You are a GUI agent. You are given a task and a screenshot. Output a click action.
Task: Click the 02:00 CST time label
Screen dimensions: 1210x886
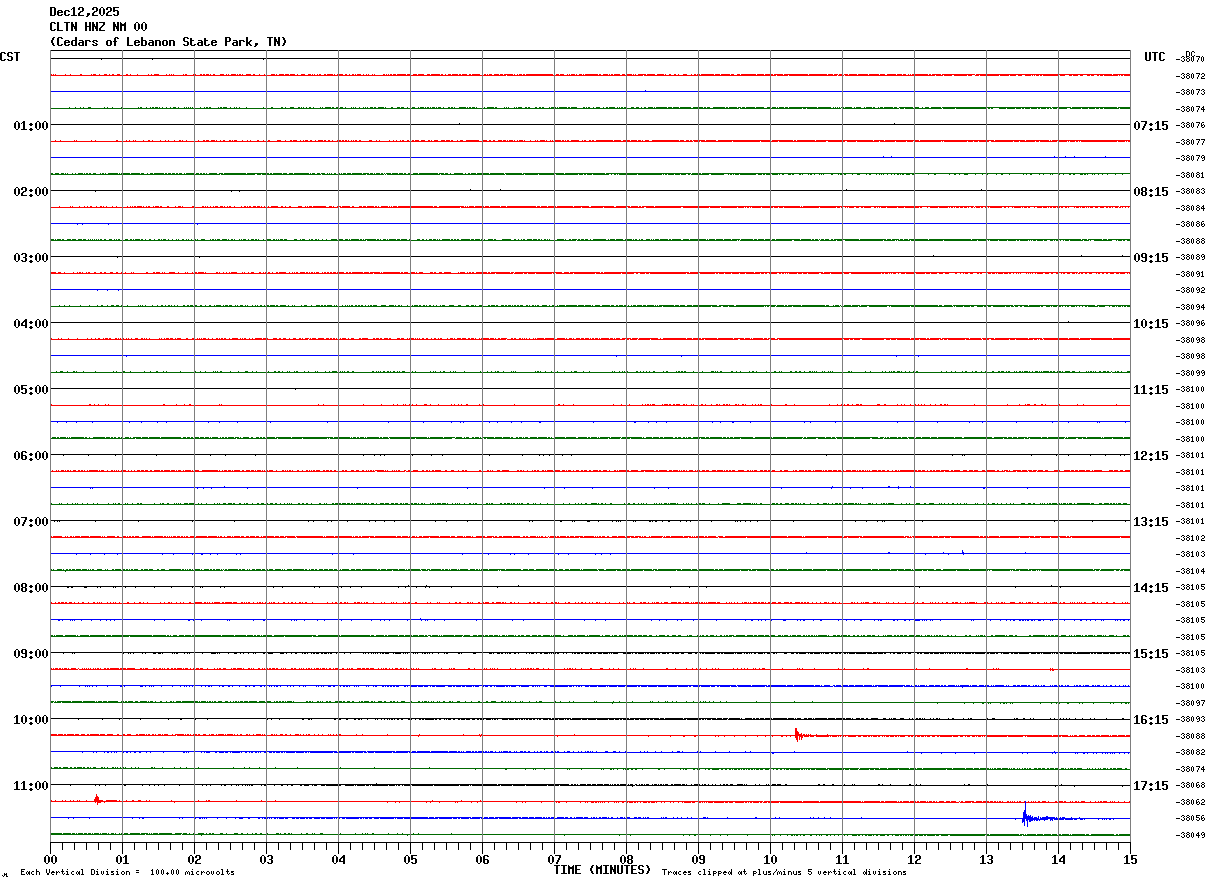click(31, 191)
